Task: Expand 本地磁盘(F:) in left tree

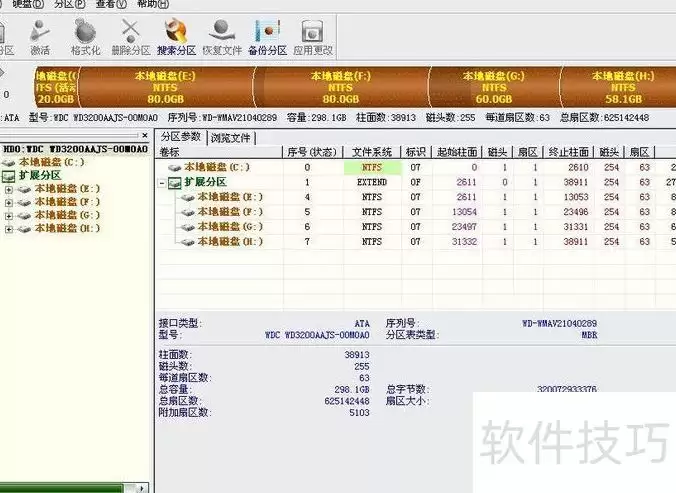Action: point(9,203)
